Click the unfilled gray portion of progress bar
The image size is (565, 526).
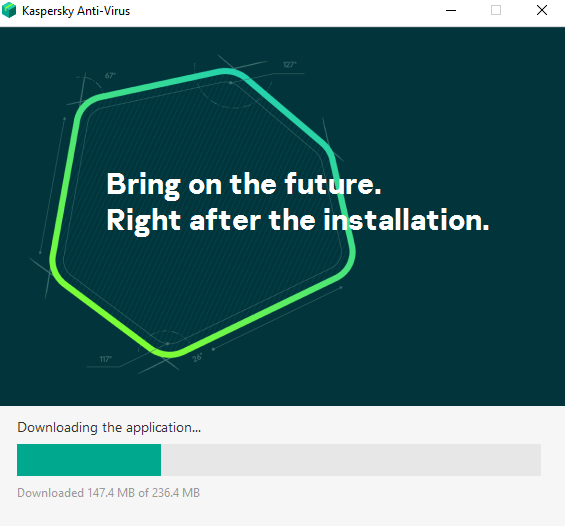click(351, 460)
